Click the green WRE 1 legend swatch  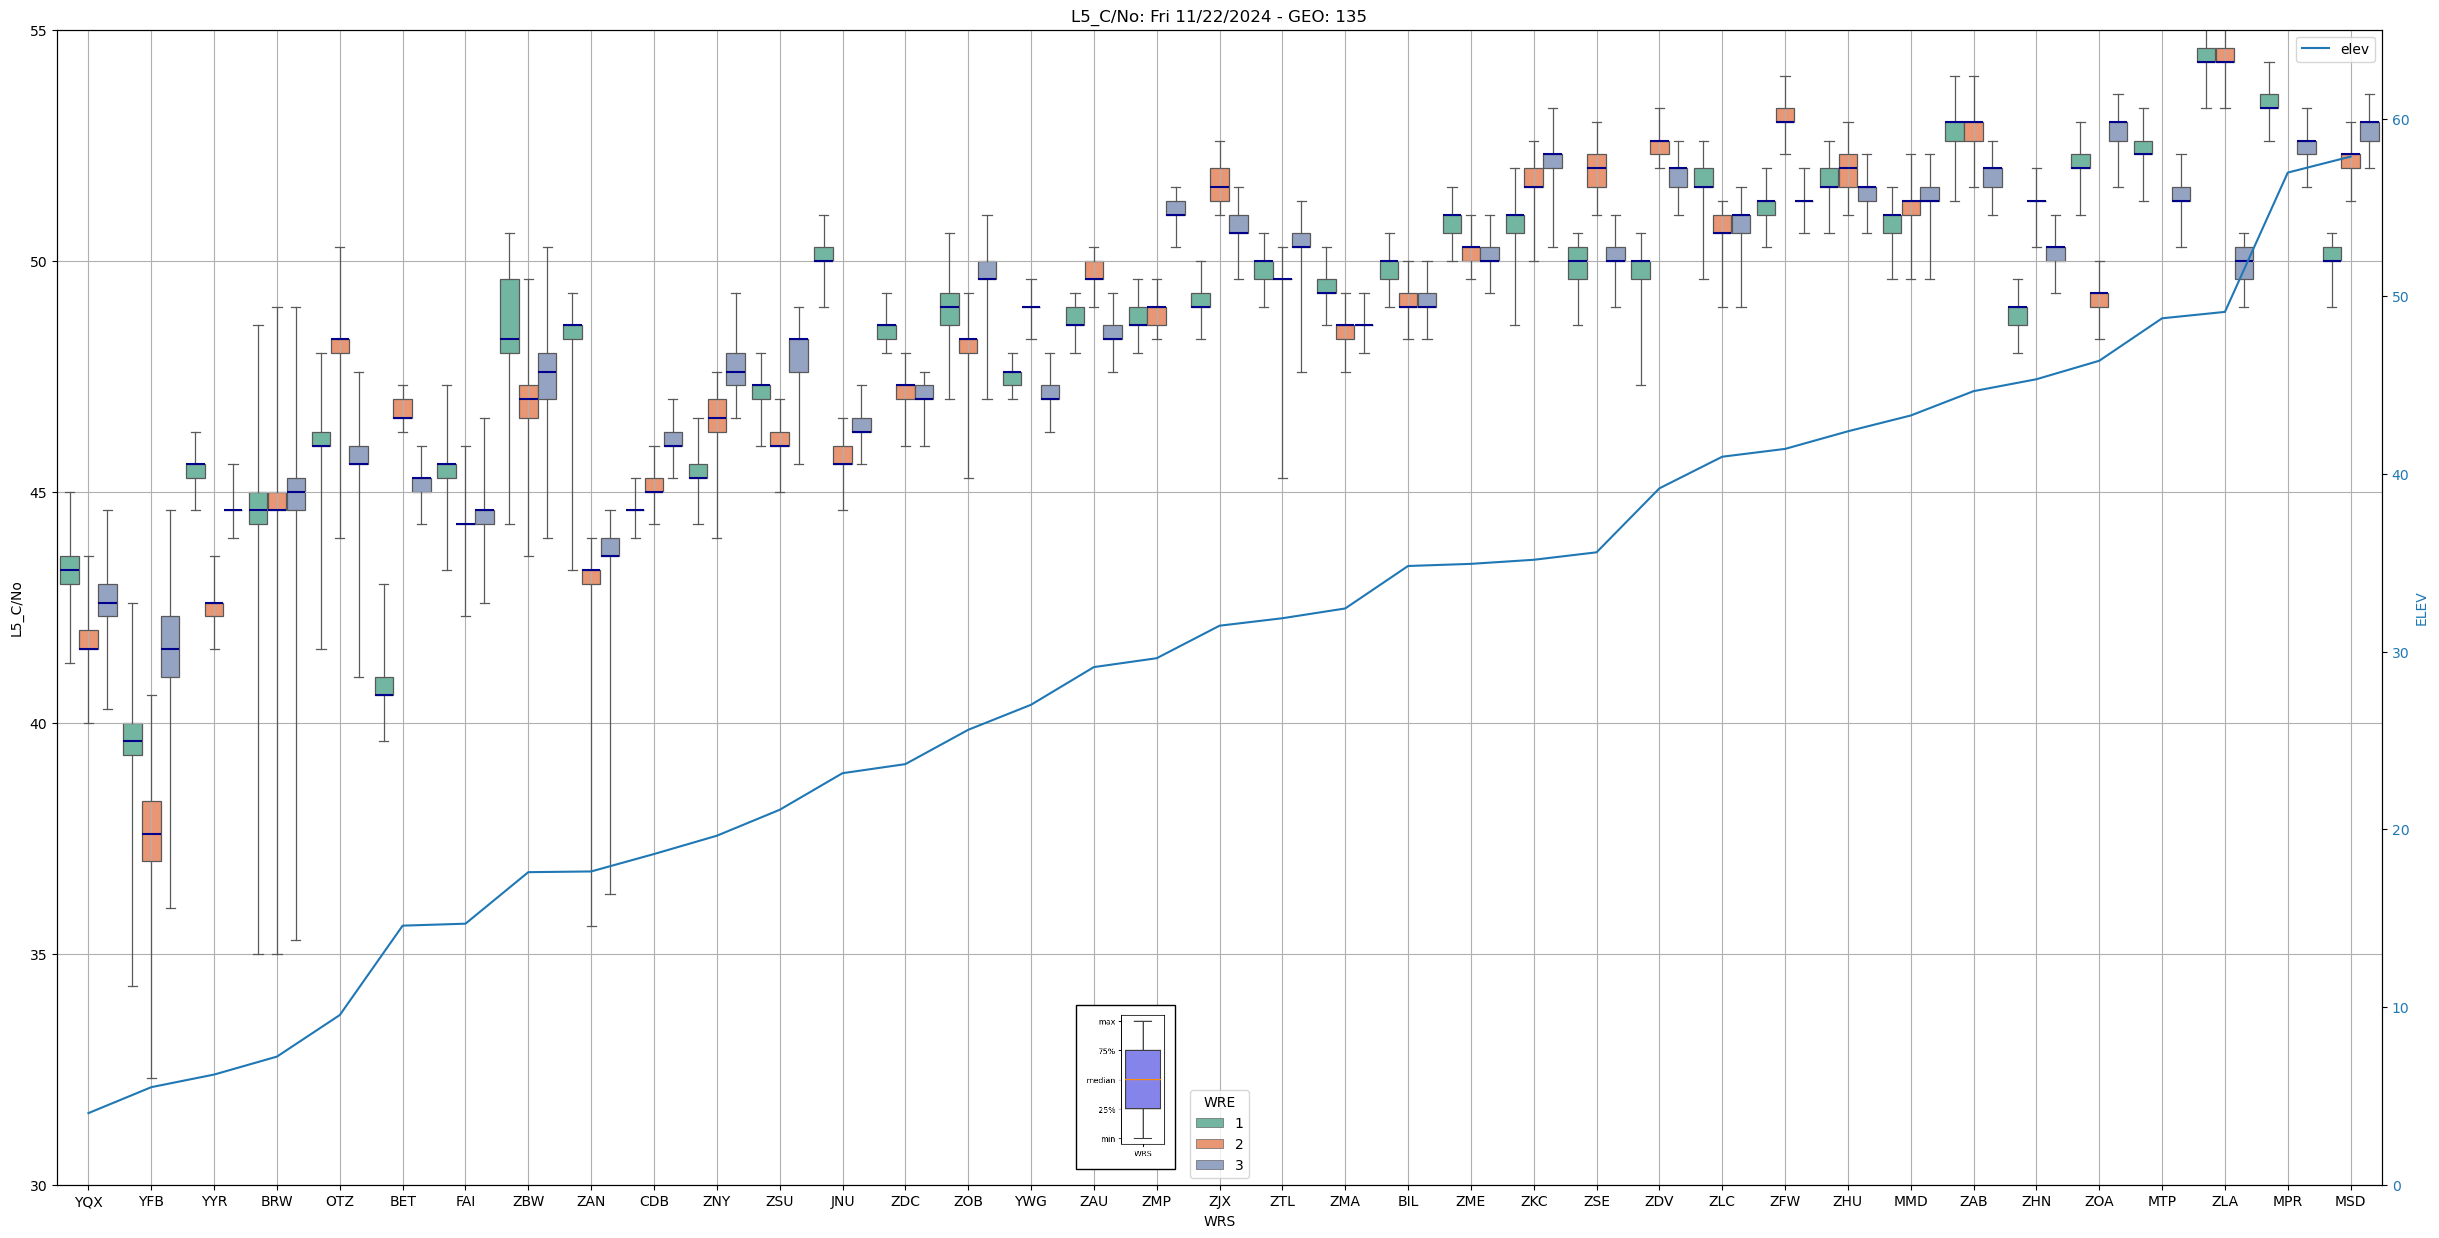1209,1123
